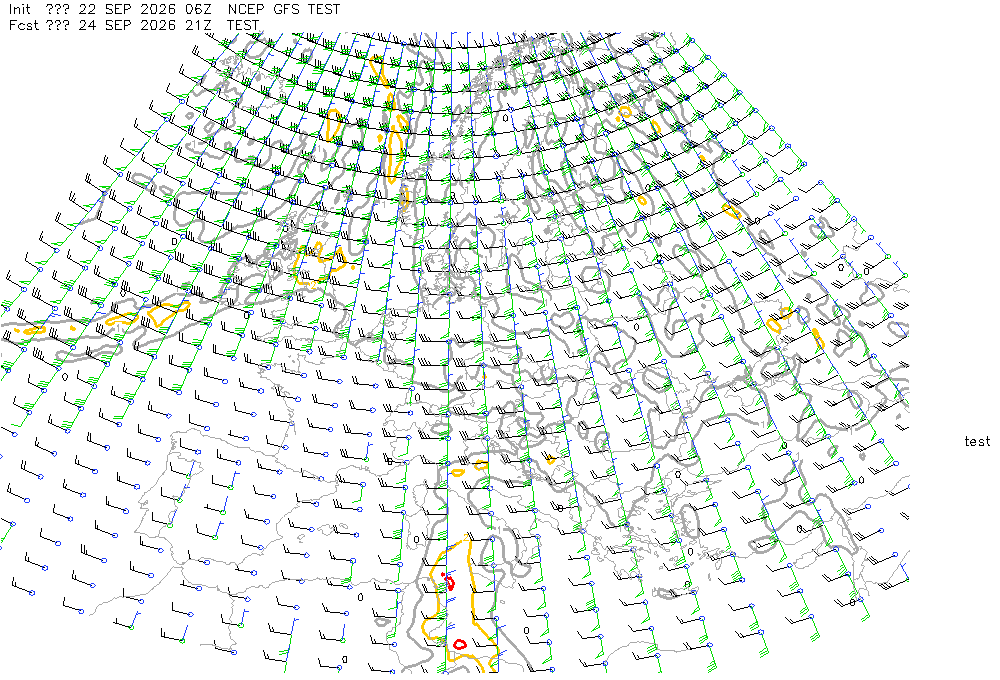Click the small orange contour north of Corsica
The height and width of the screenshot is (680, 1000).
[457, 473]
